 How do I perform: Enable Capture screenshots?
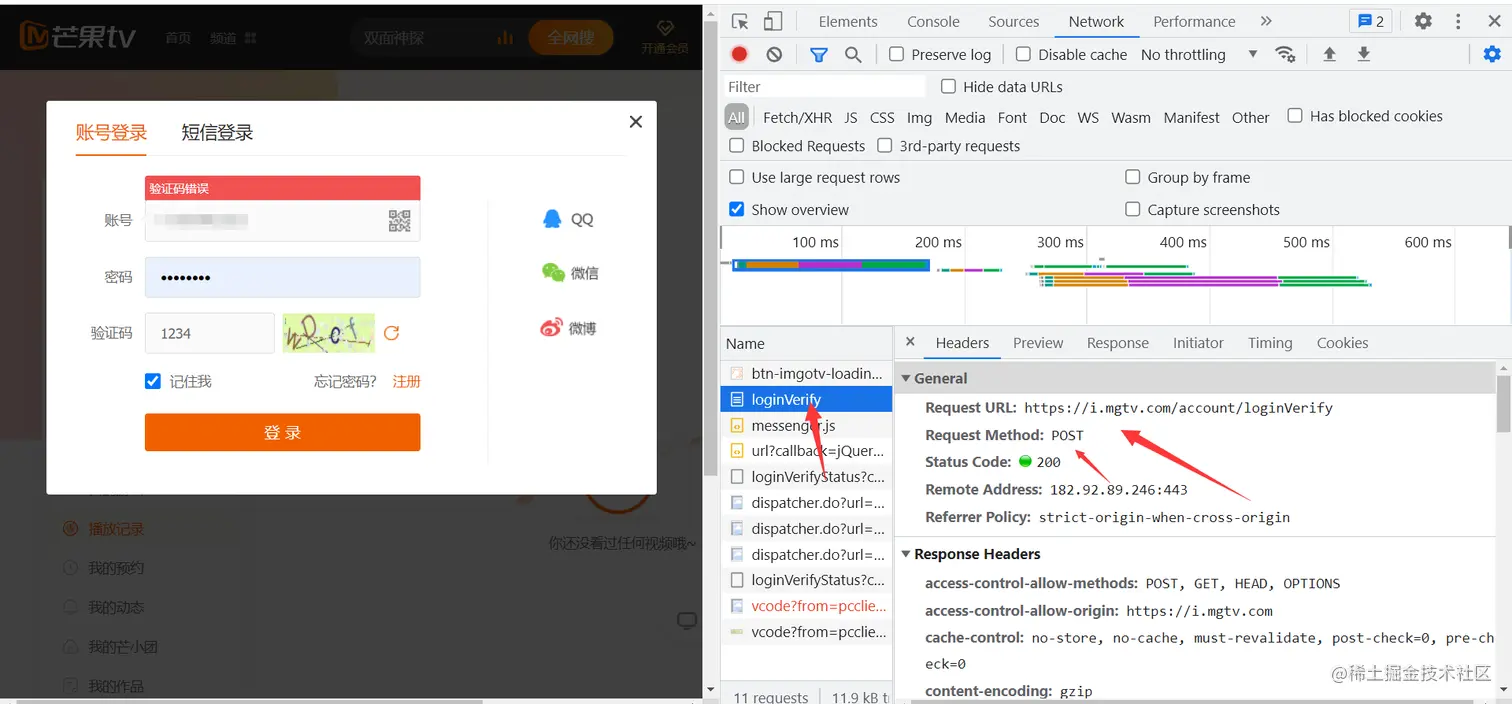point(1133,209)
